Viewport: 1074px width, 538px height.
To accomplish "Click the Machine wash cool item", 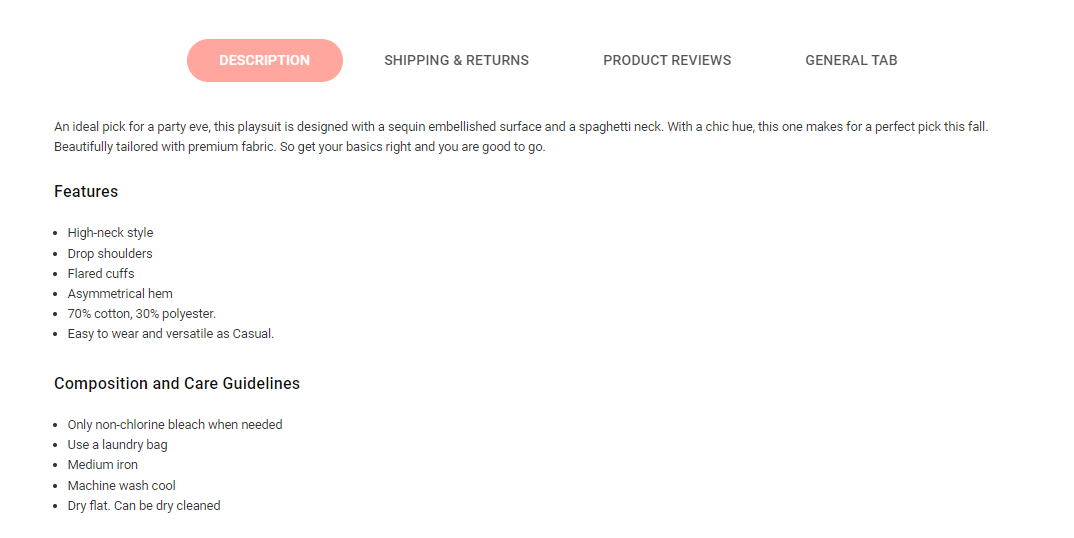I will tap(121, 485).
